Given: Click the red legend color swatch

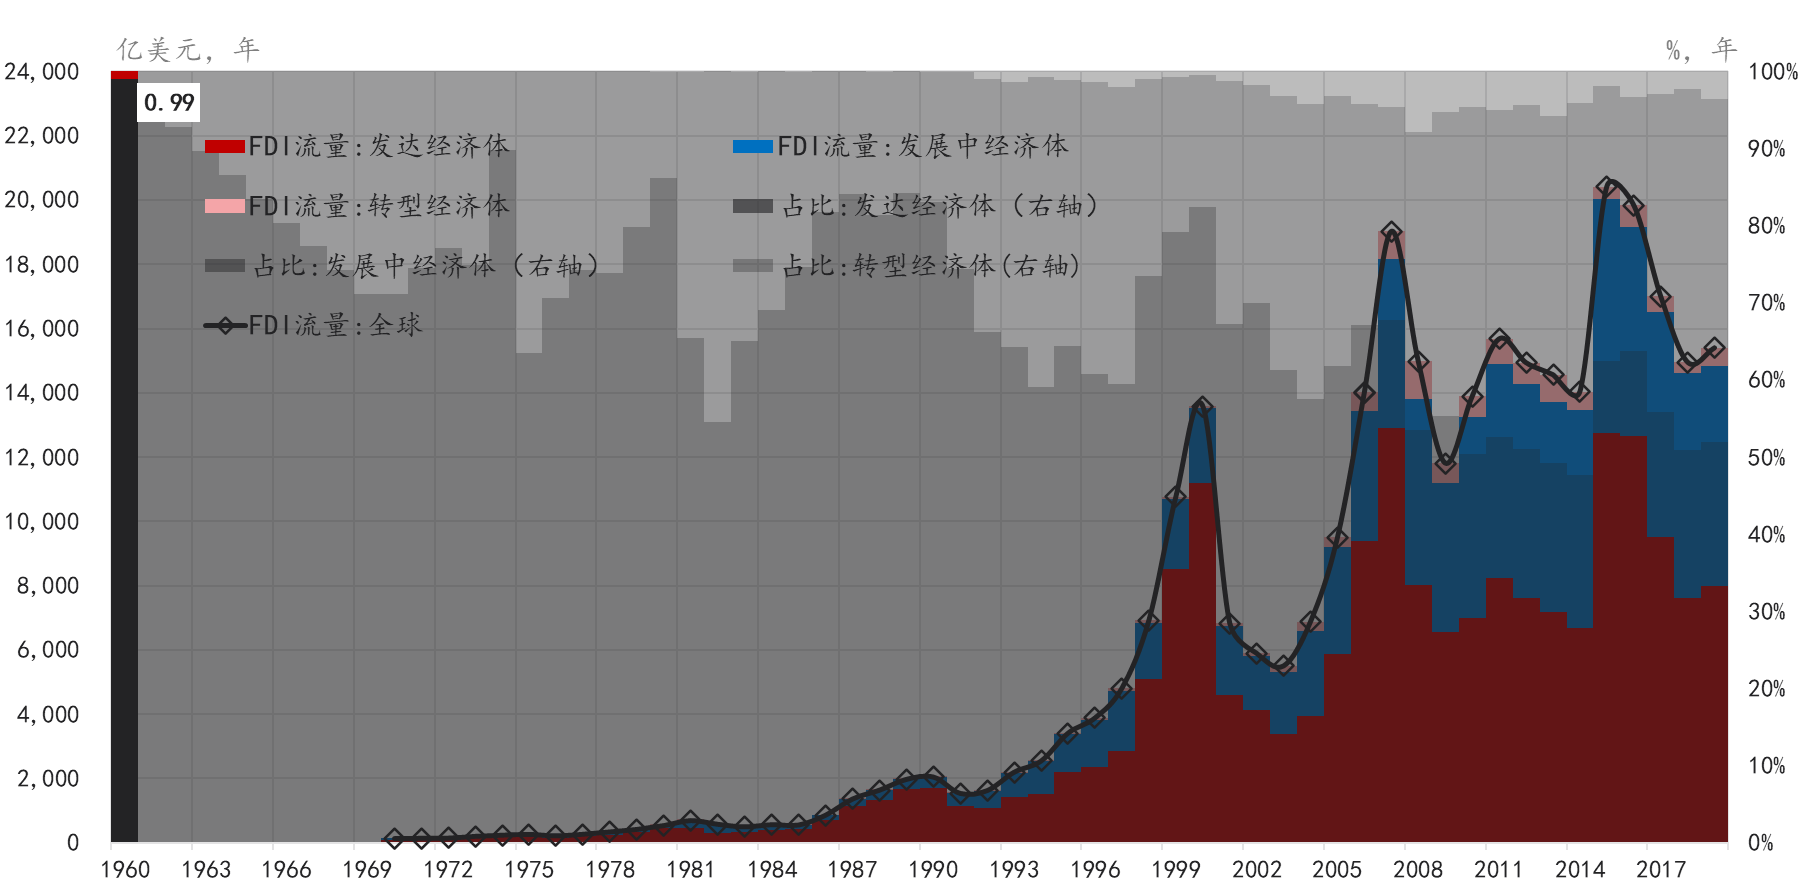Looking at the screenshot, I should 225,146.
